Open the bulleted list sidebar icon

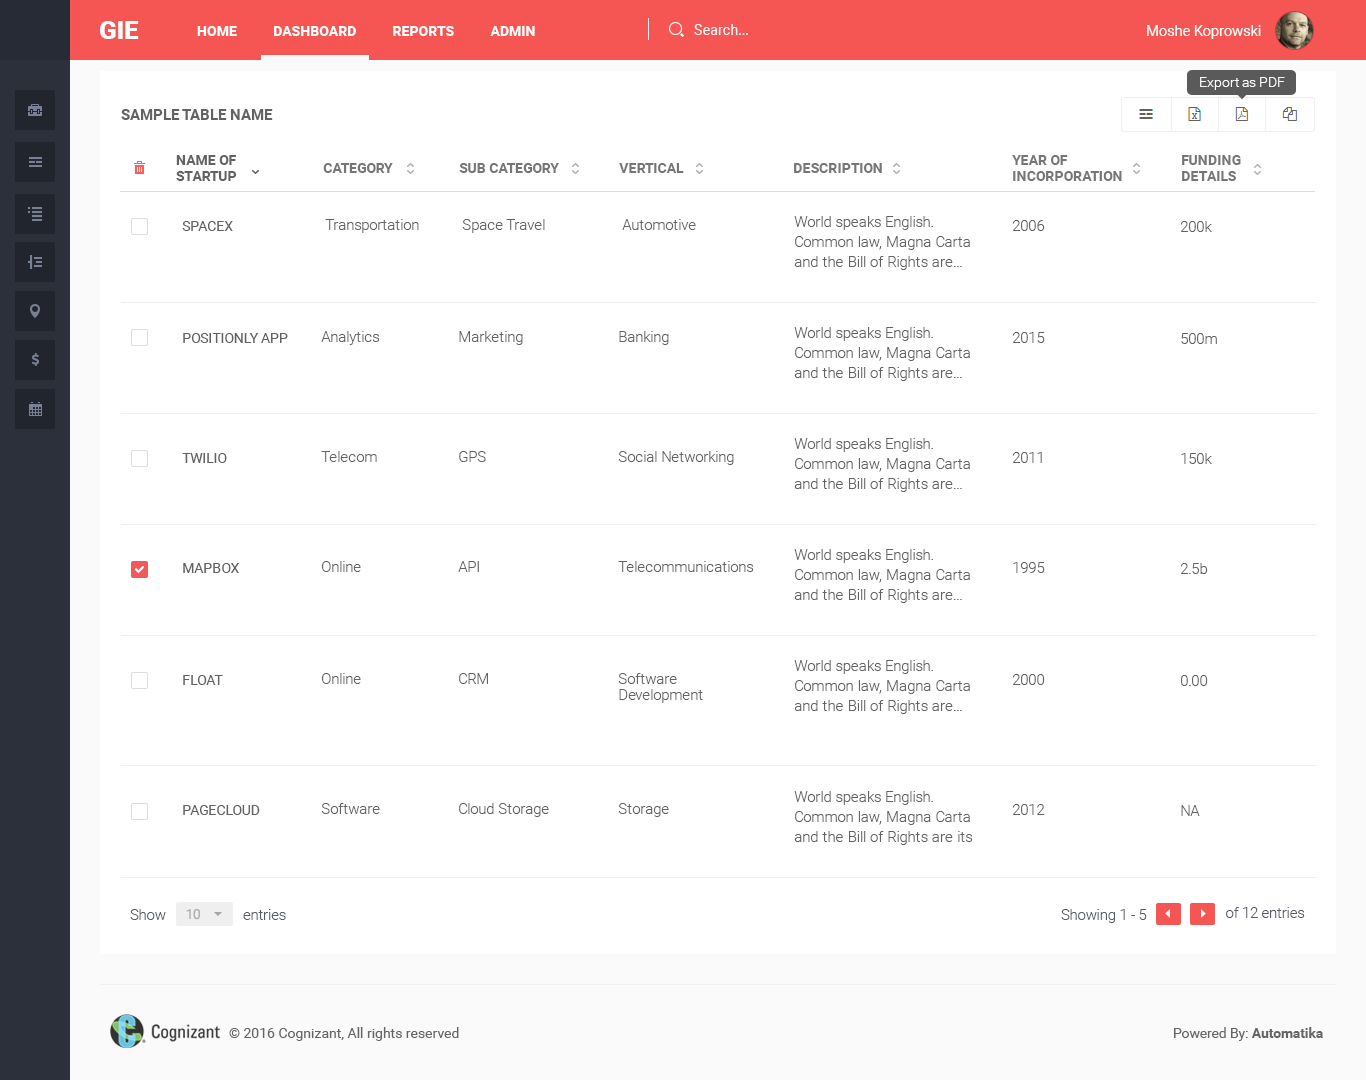pos(35,214)
